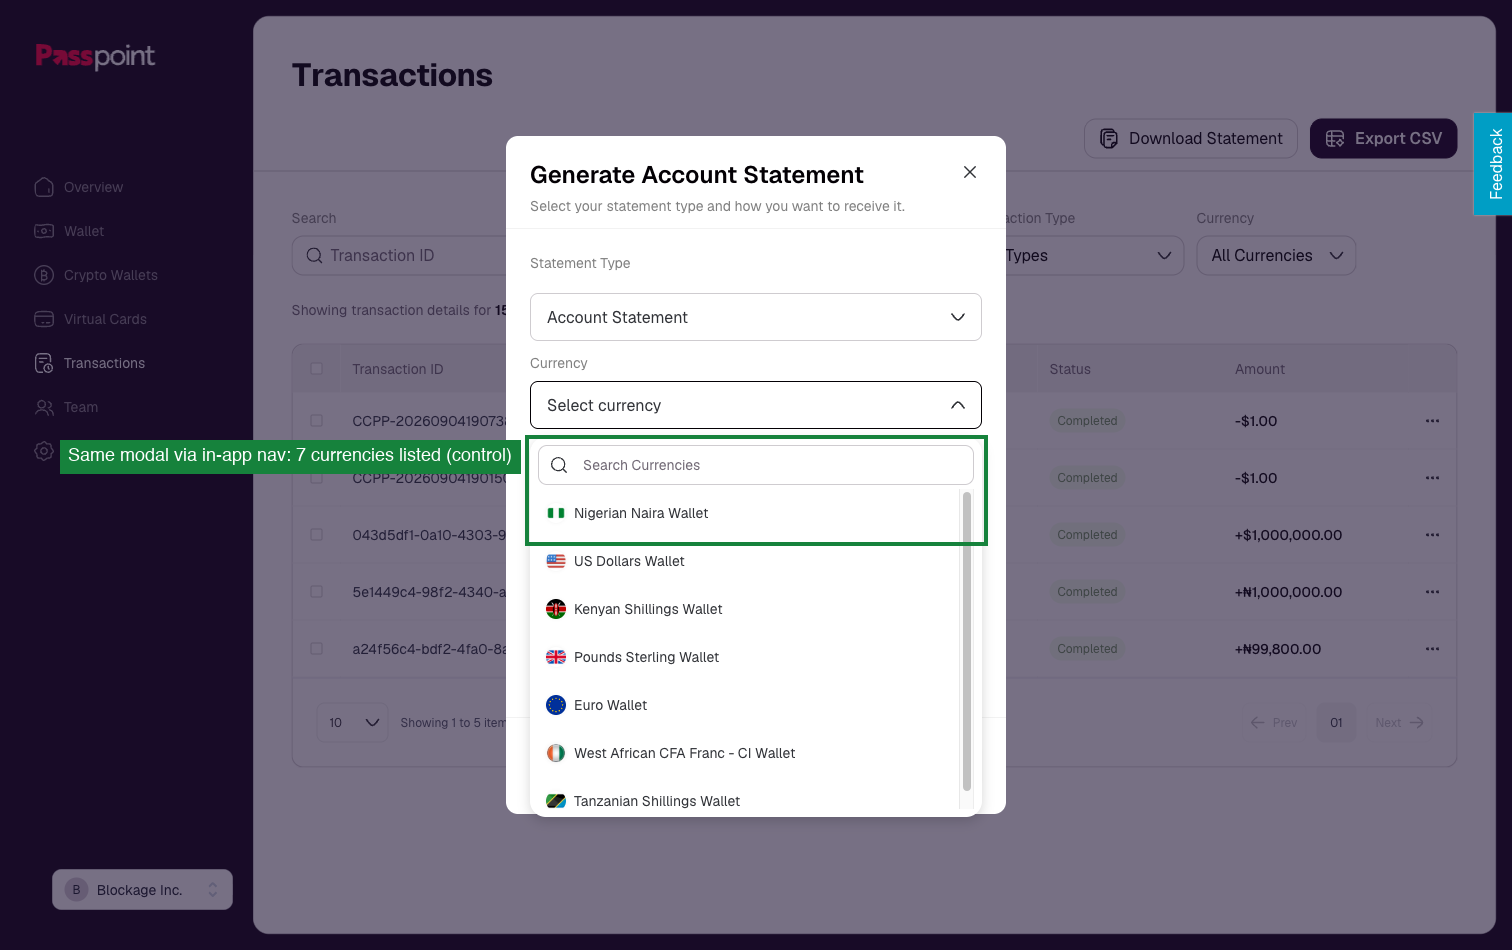This screenshot has width=1512, height=950.
Task: Click the EU flag icon
Action: (556, 705)
